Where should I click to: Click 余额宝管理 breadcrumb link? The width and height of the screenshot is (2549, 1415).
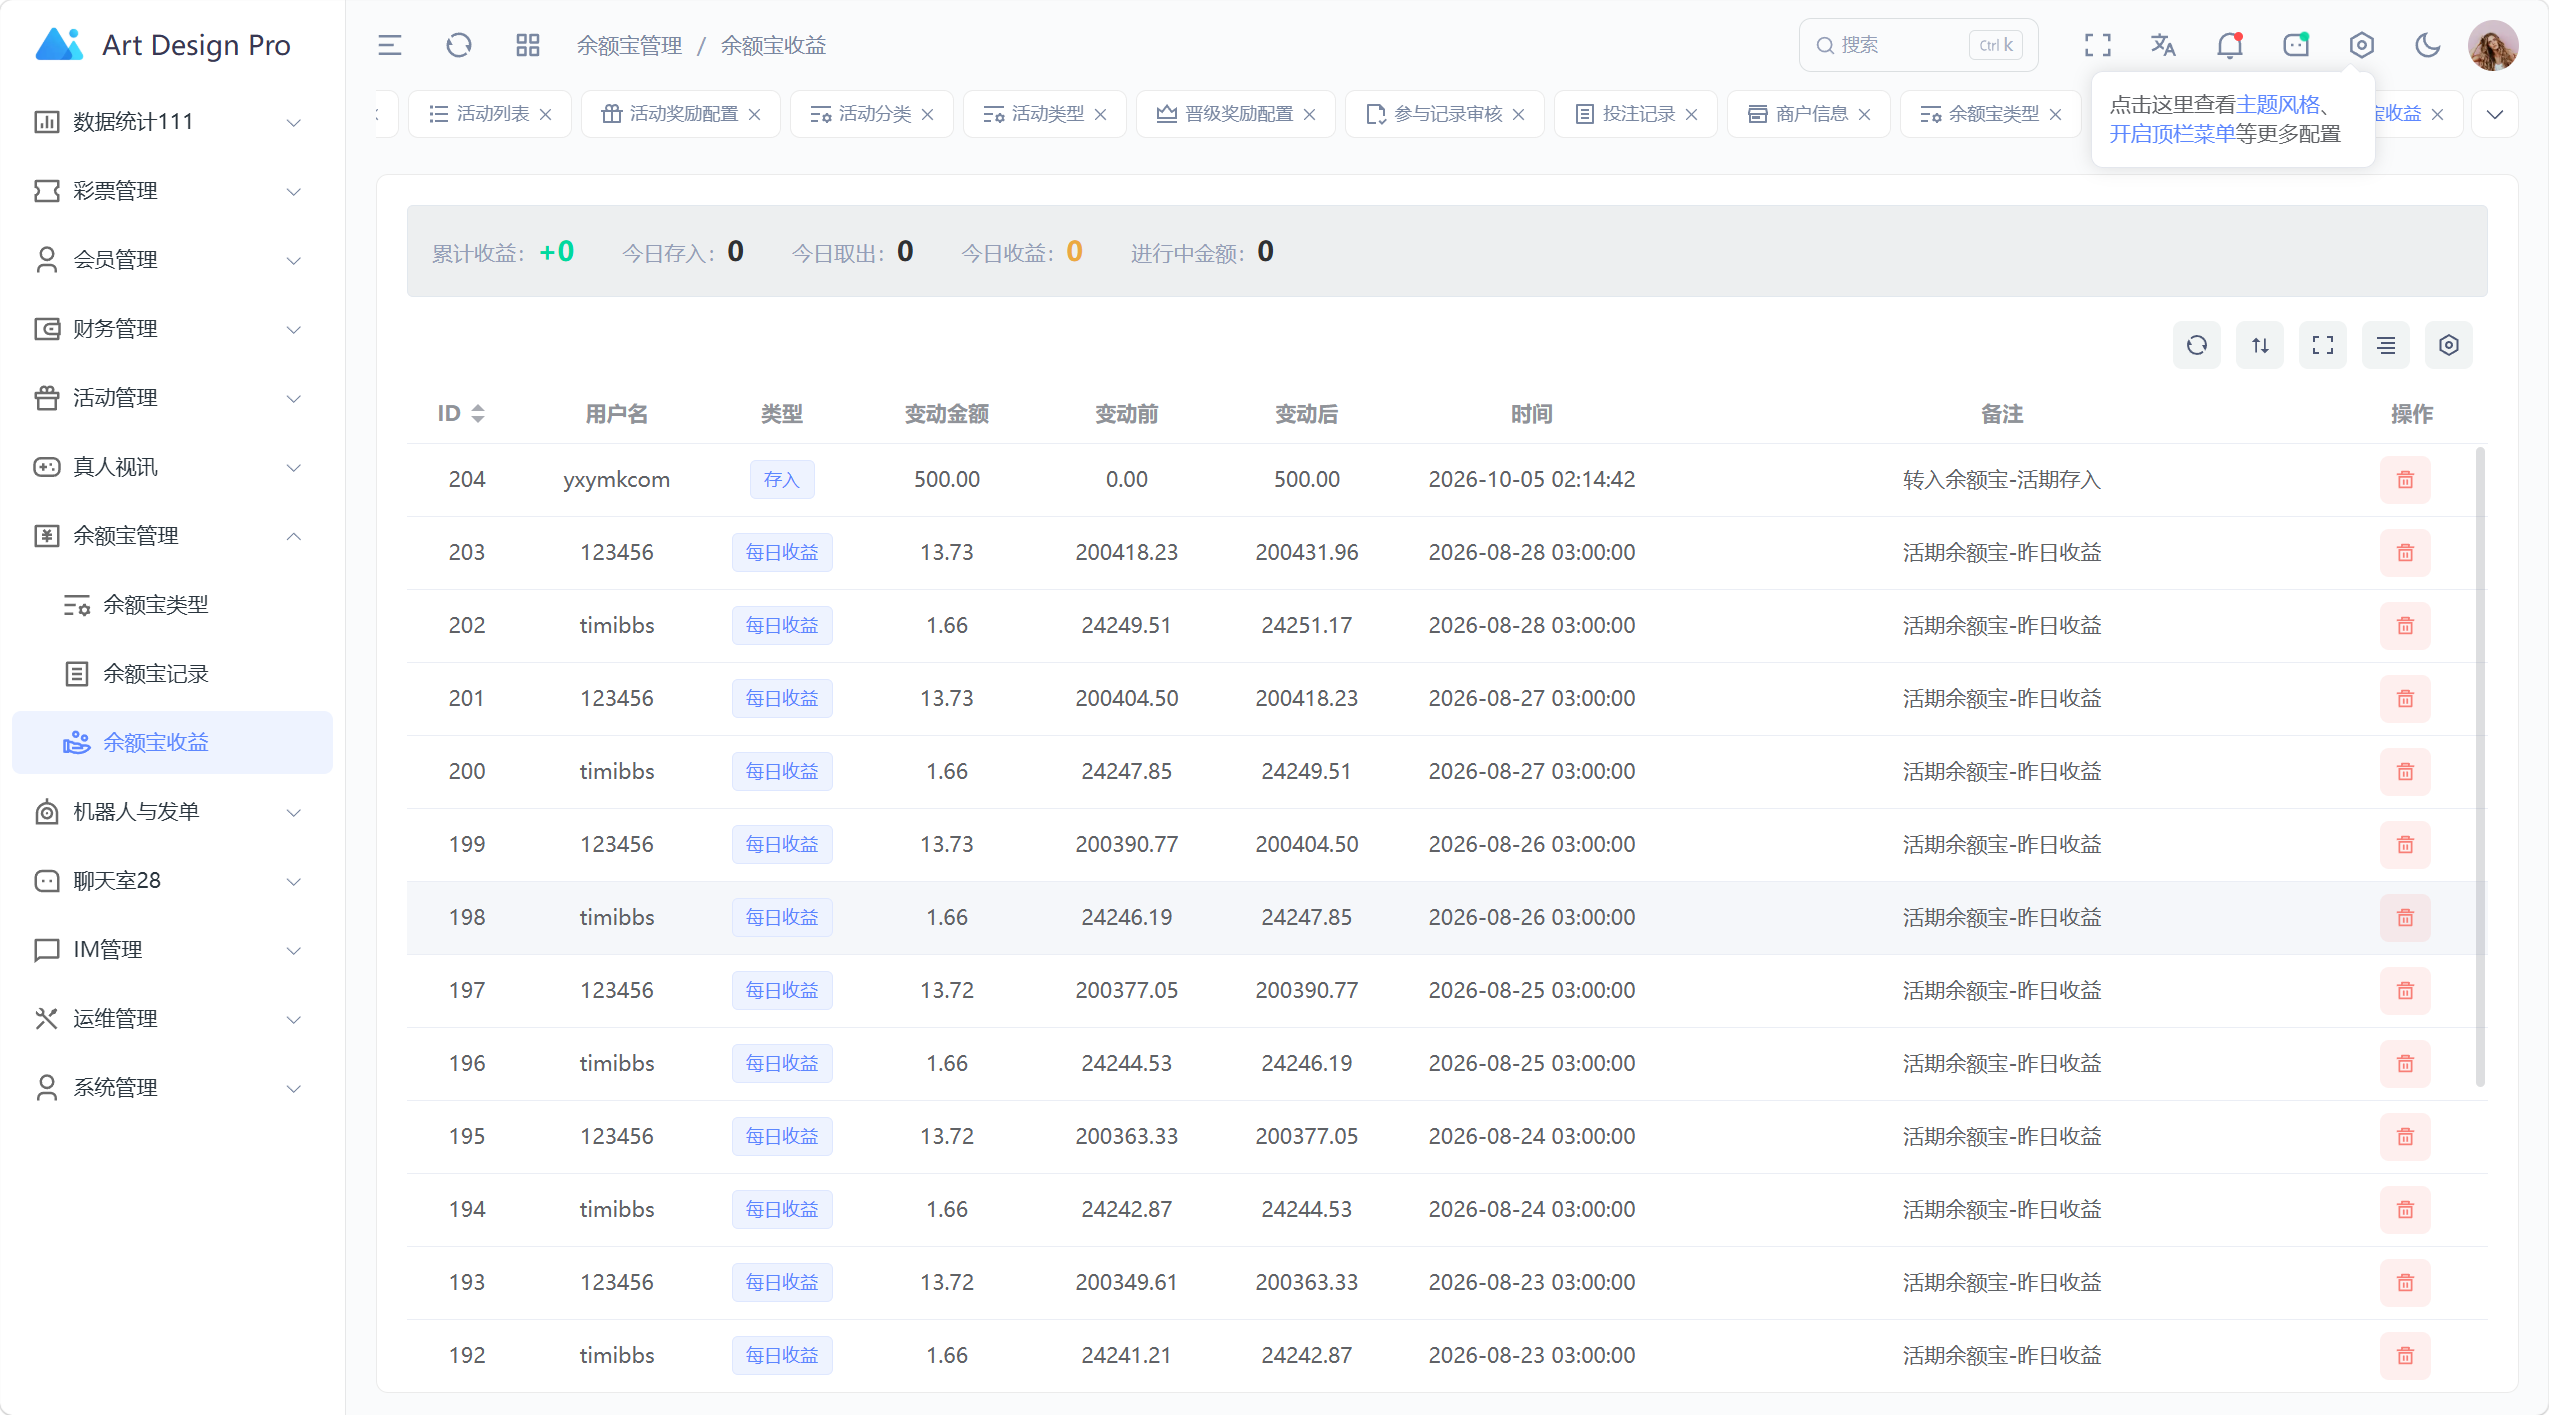pos(629,45)
